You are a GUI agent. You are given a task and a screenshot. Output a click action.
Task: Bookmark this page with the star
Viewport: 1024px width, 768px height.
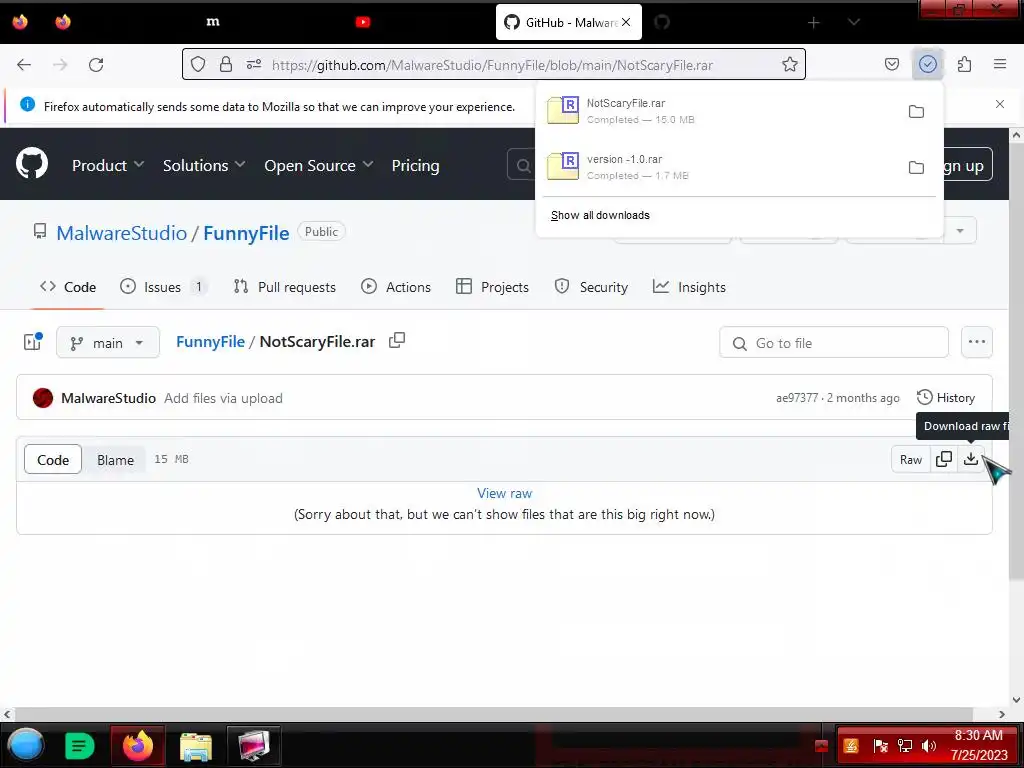(790, 64)
